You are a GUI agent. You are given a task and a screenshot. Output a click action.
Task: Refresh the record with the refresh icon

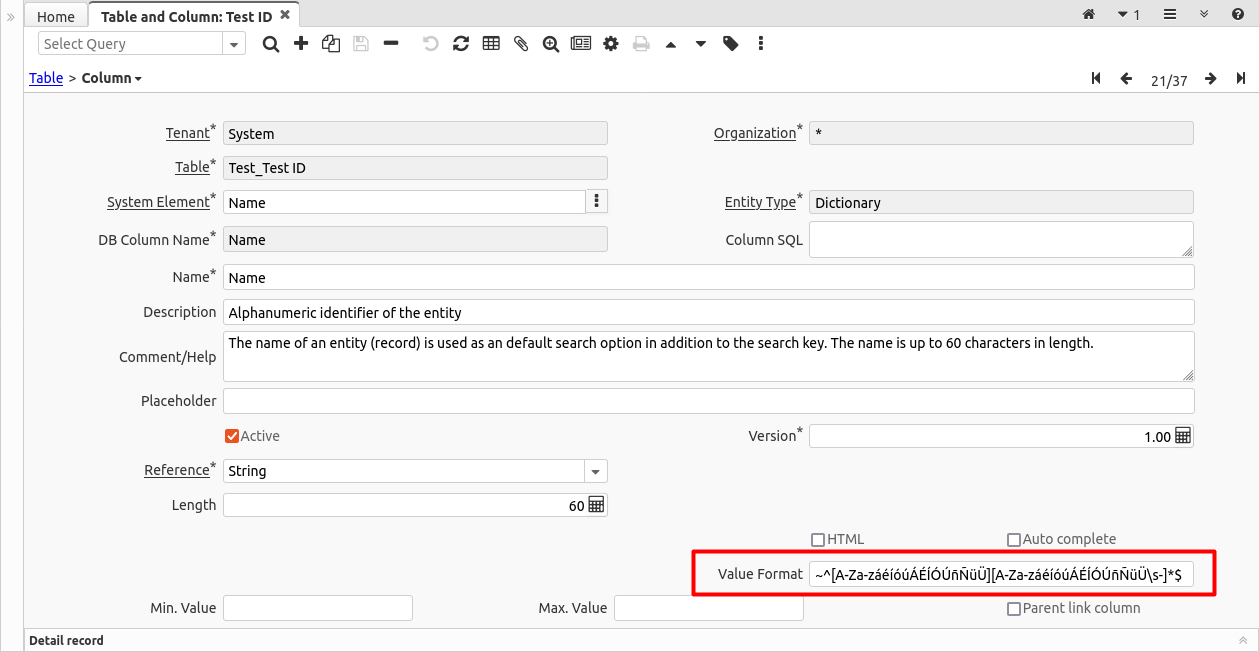461,44
